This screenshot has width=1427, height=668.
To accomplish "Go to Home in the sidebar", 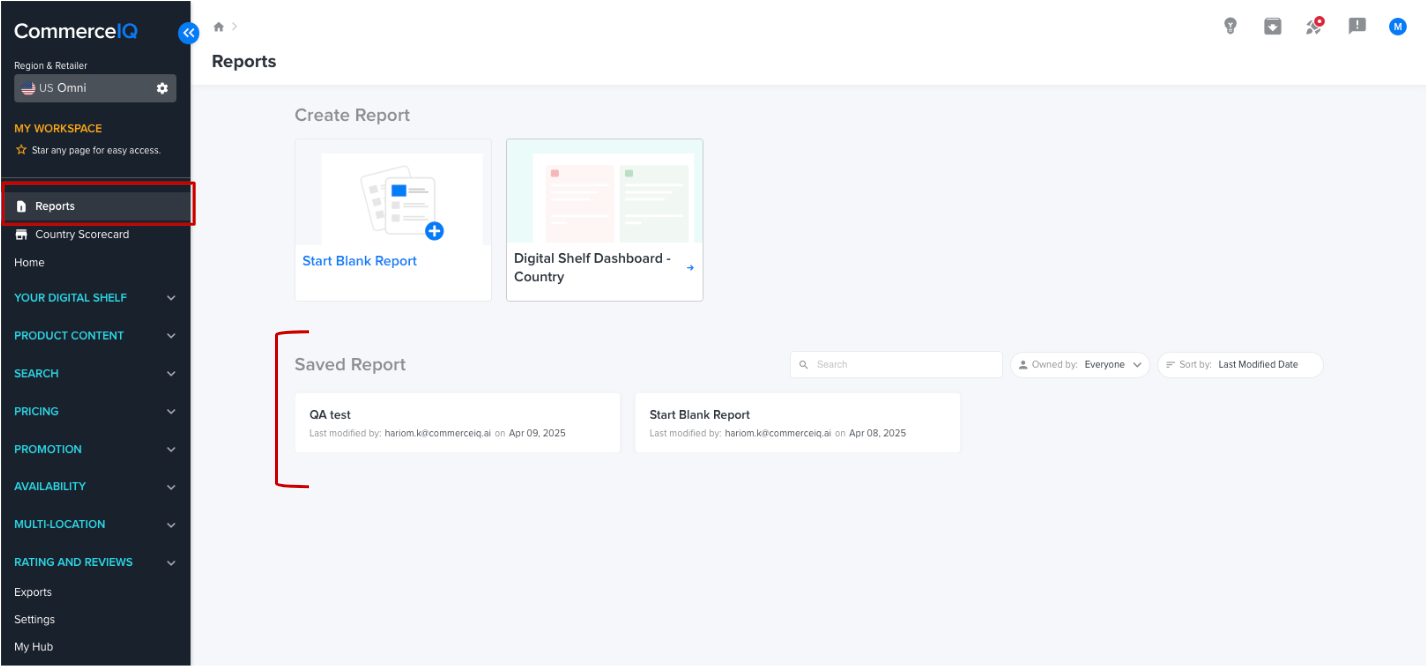I will point(29,262).
